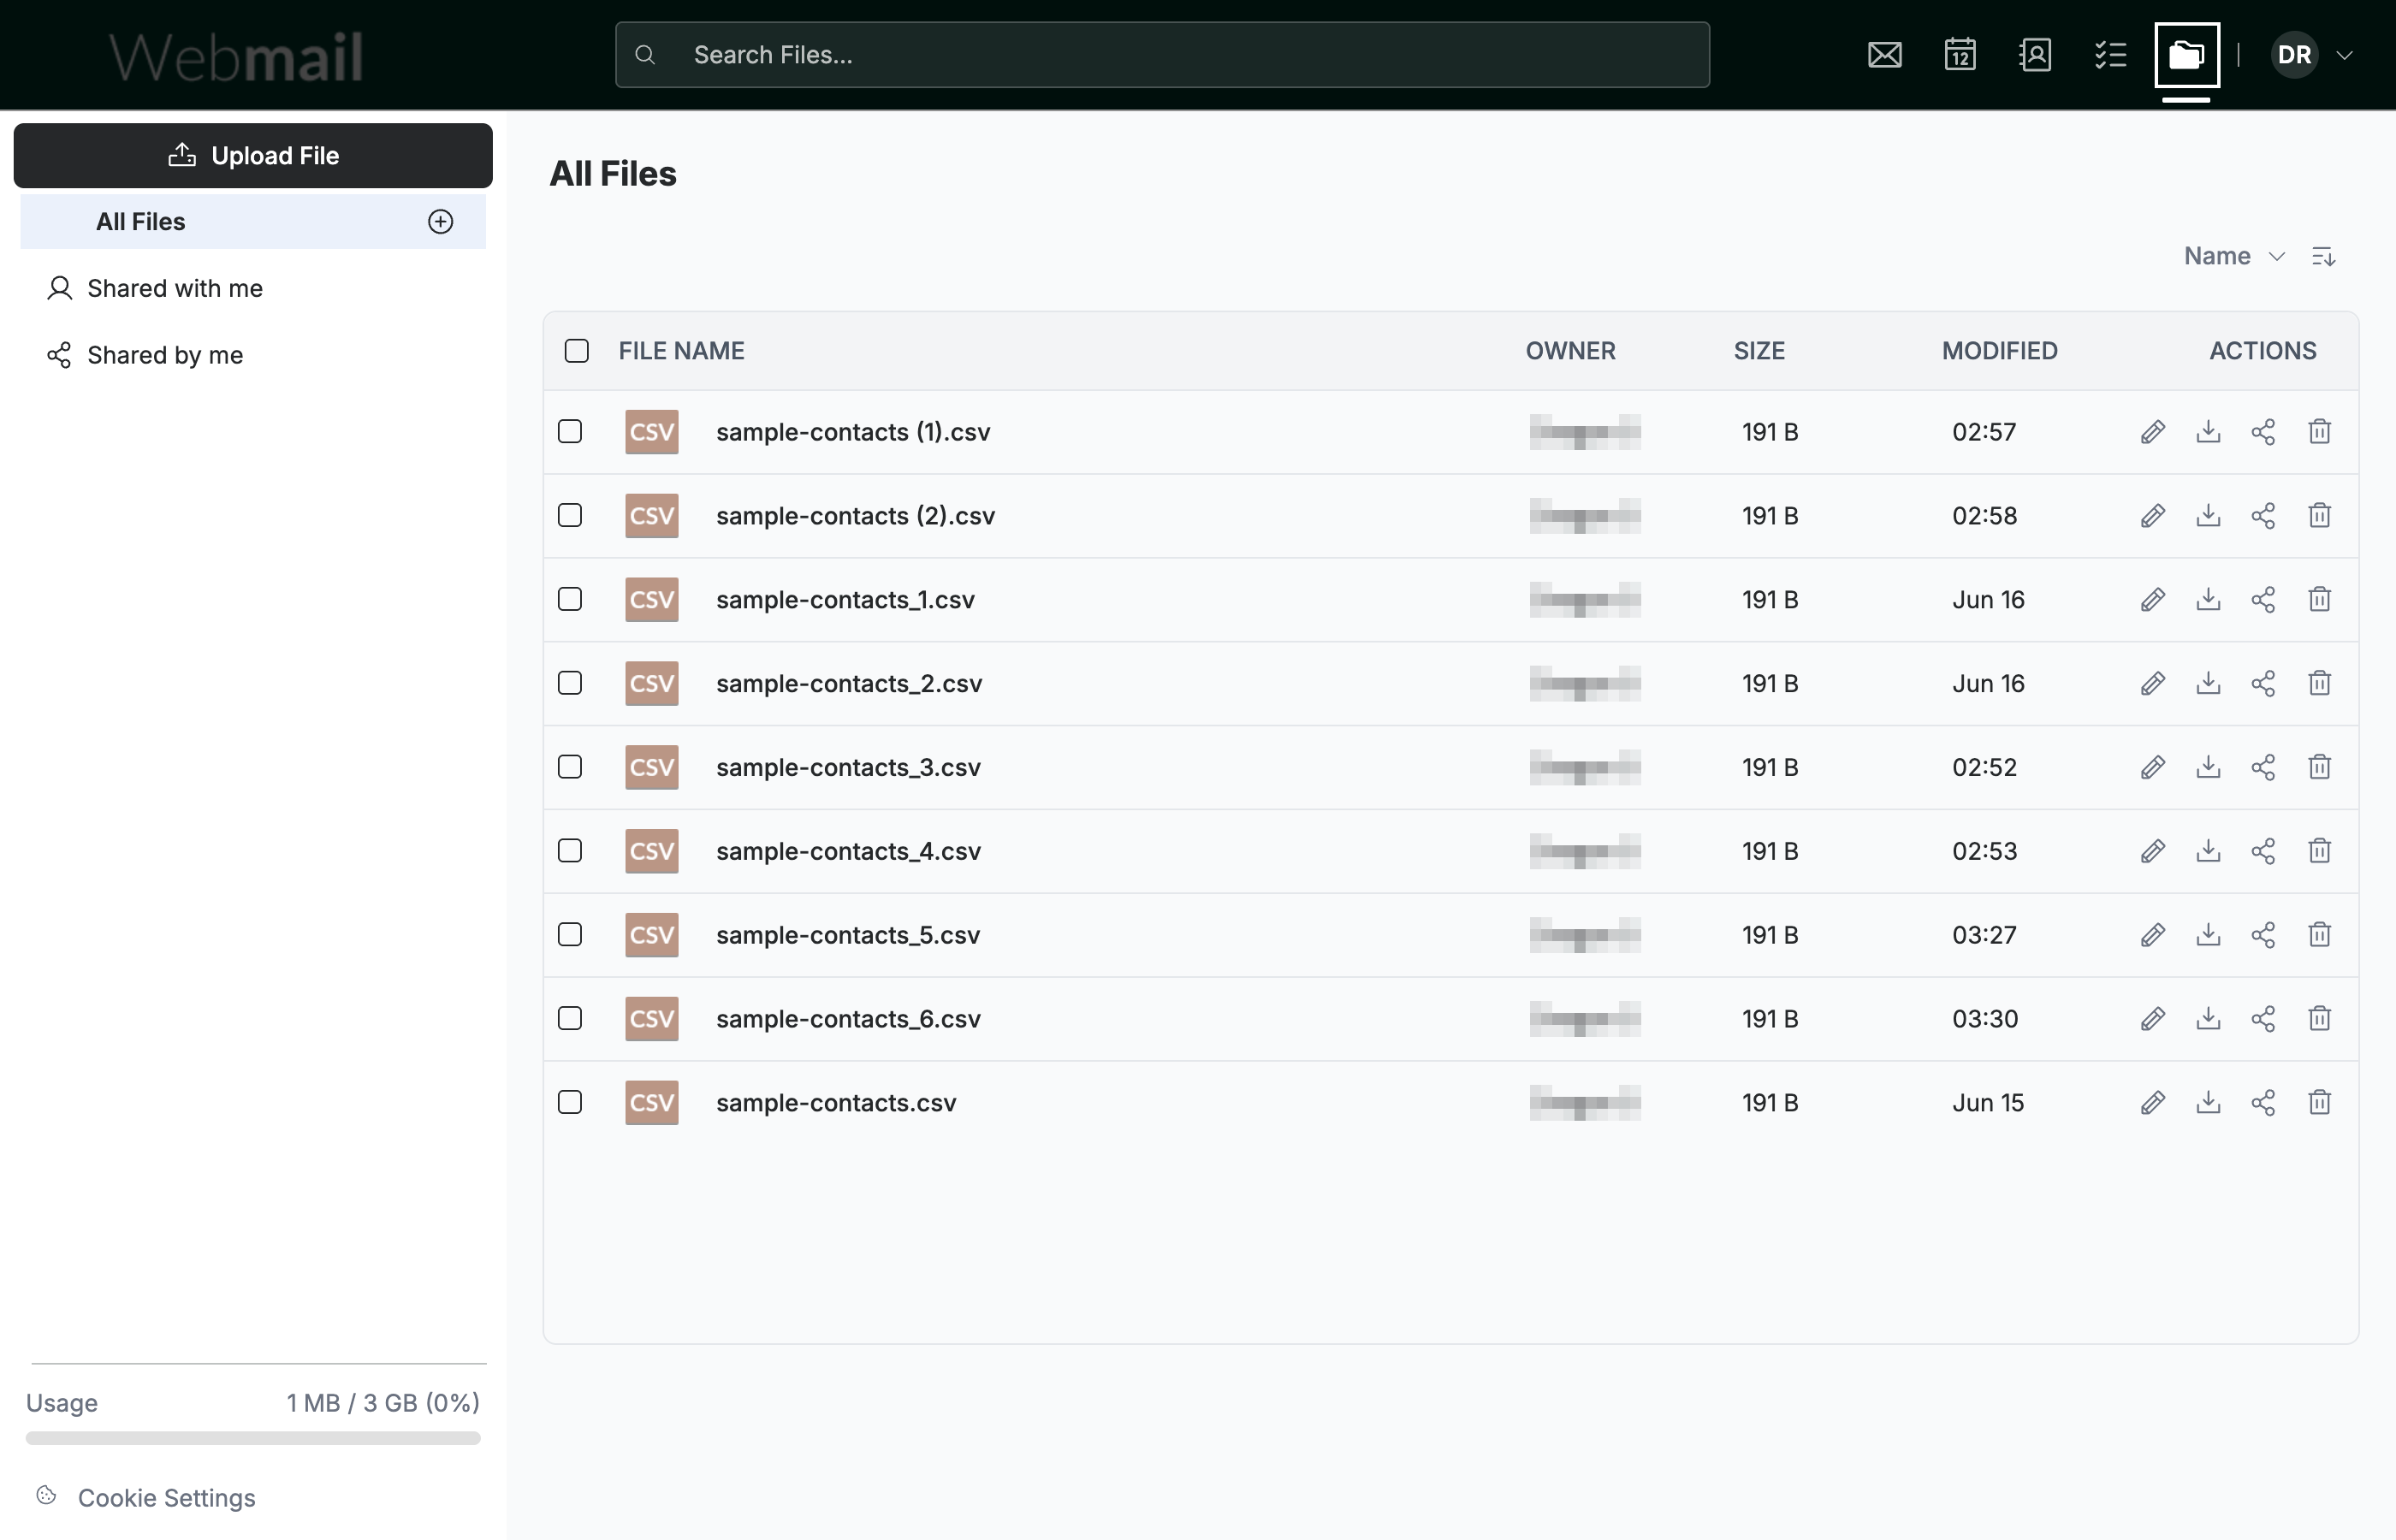Image resolution: width=2396 pixels, height=1540 pixels.
Task: Open the Calendar icon in header
Action: [x=1959, y=55]
